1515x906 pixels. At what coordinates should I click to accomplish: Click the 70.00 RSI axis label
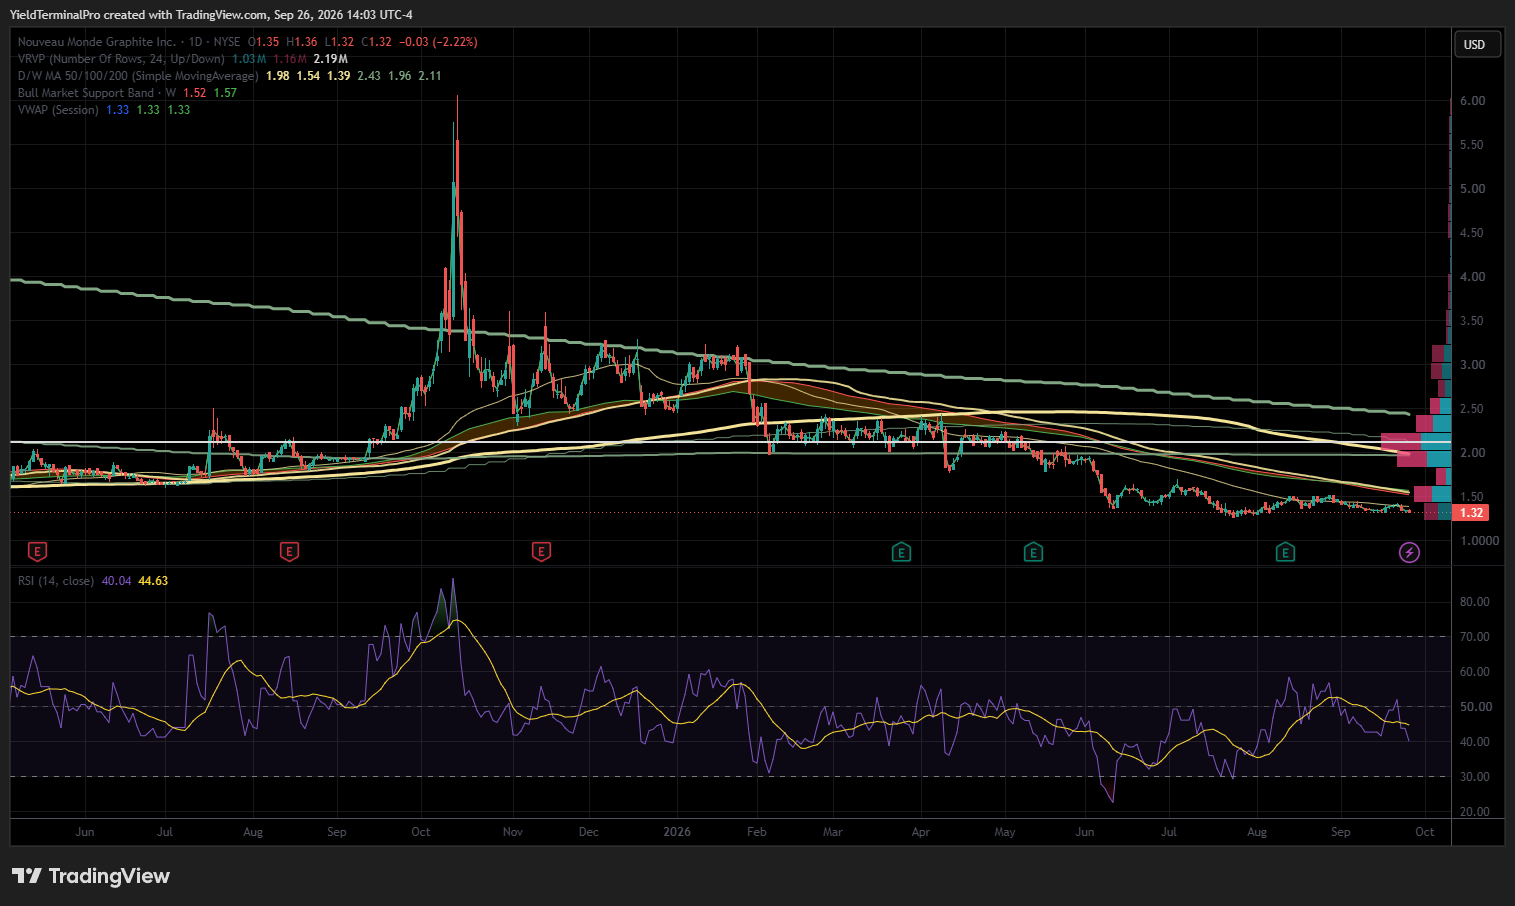1475,637
